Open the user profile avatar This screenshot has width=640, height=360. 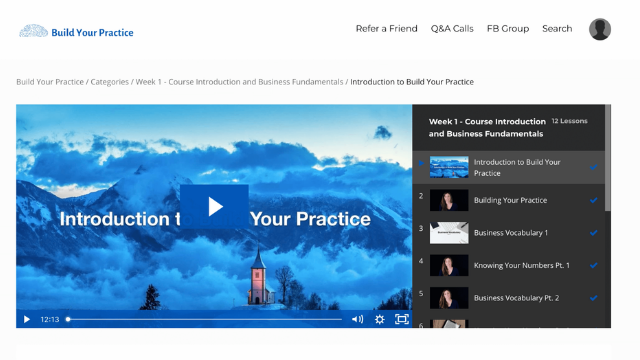[600, 29]
